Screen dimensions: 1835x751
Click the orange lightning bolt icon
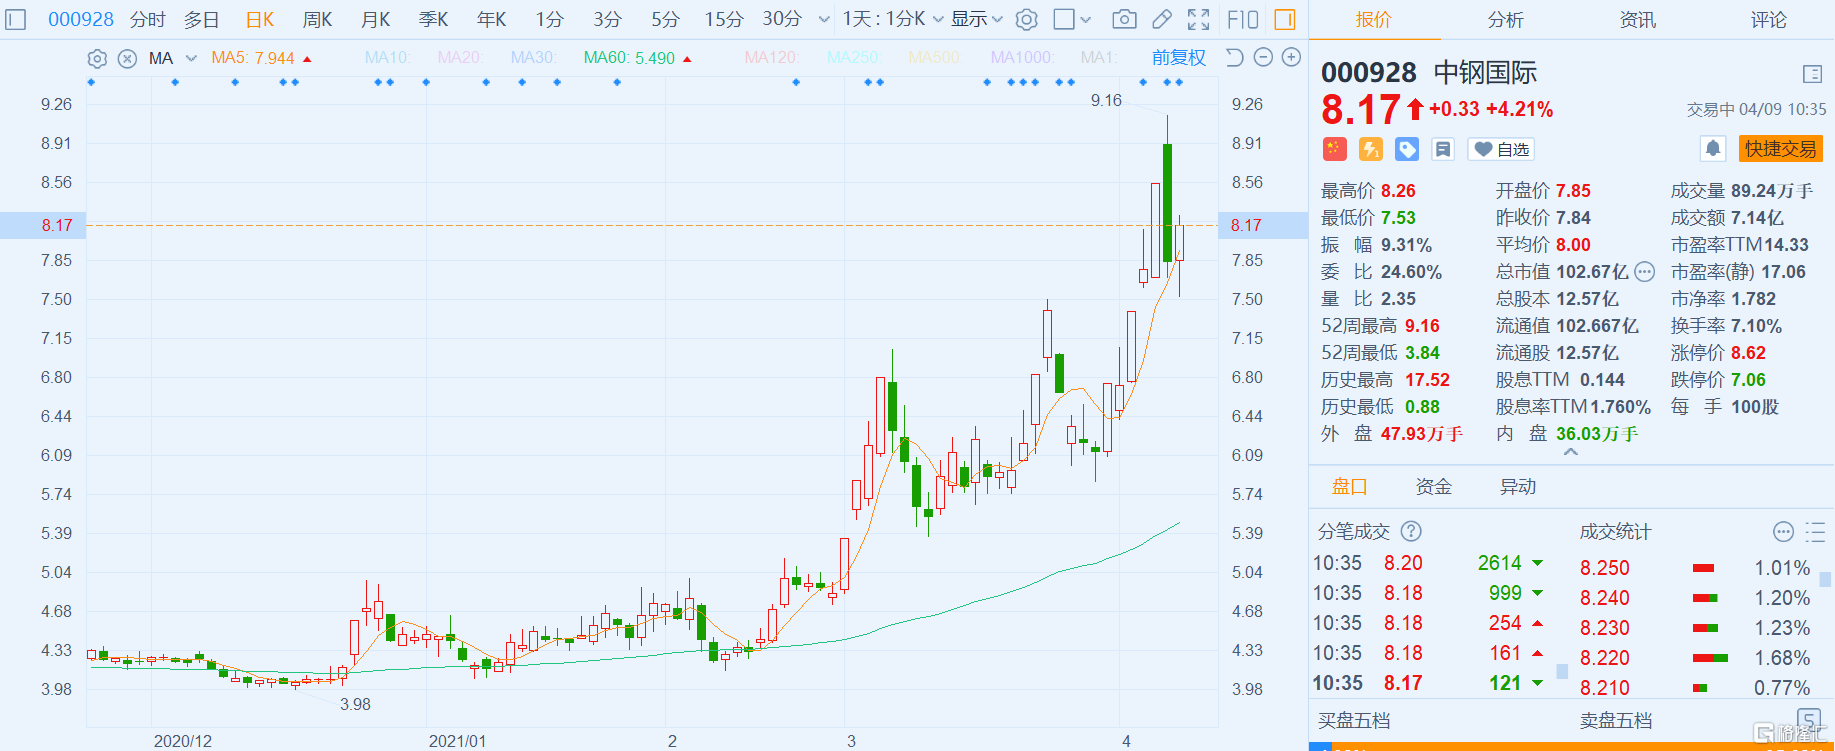tap(1370, 149)
